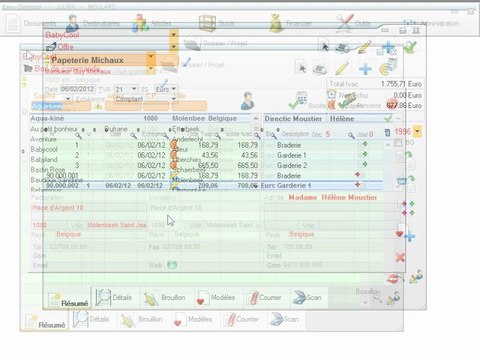Click the blue plus icon in Bon de commande window
This screenshot has height=360, width=480.
pos(365,69)
